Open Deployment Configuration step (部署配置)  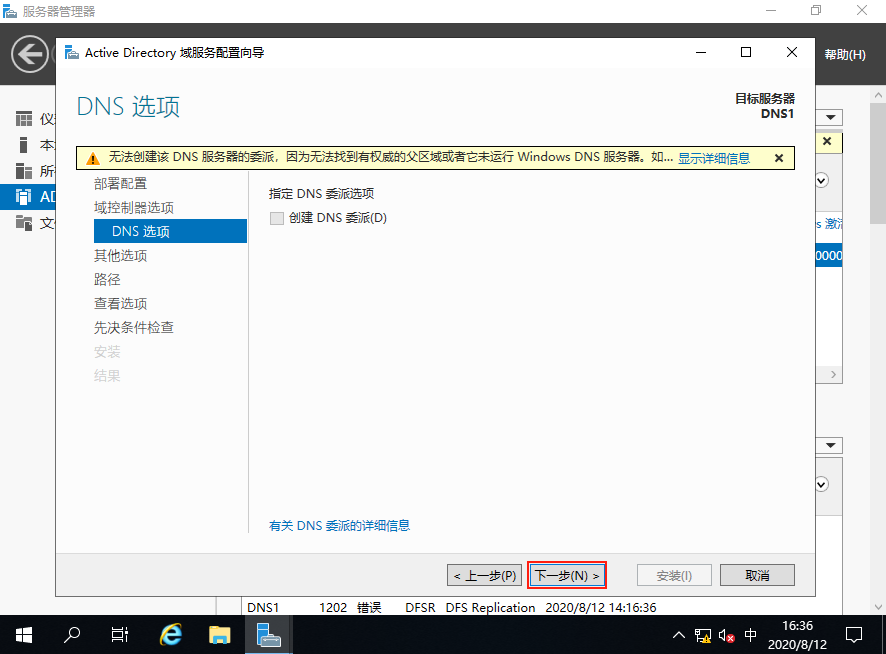(x=120, y=183)
